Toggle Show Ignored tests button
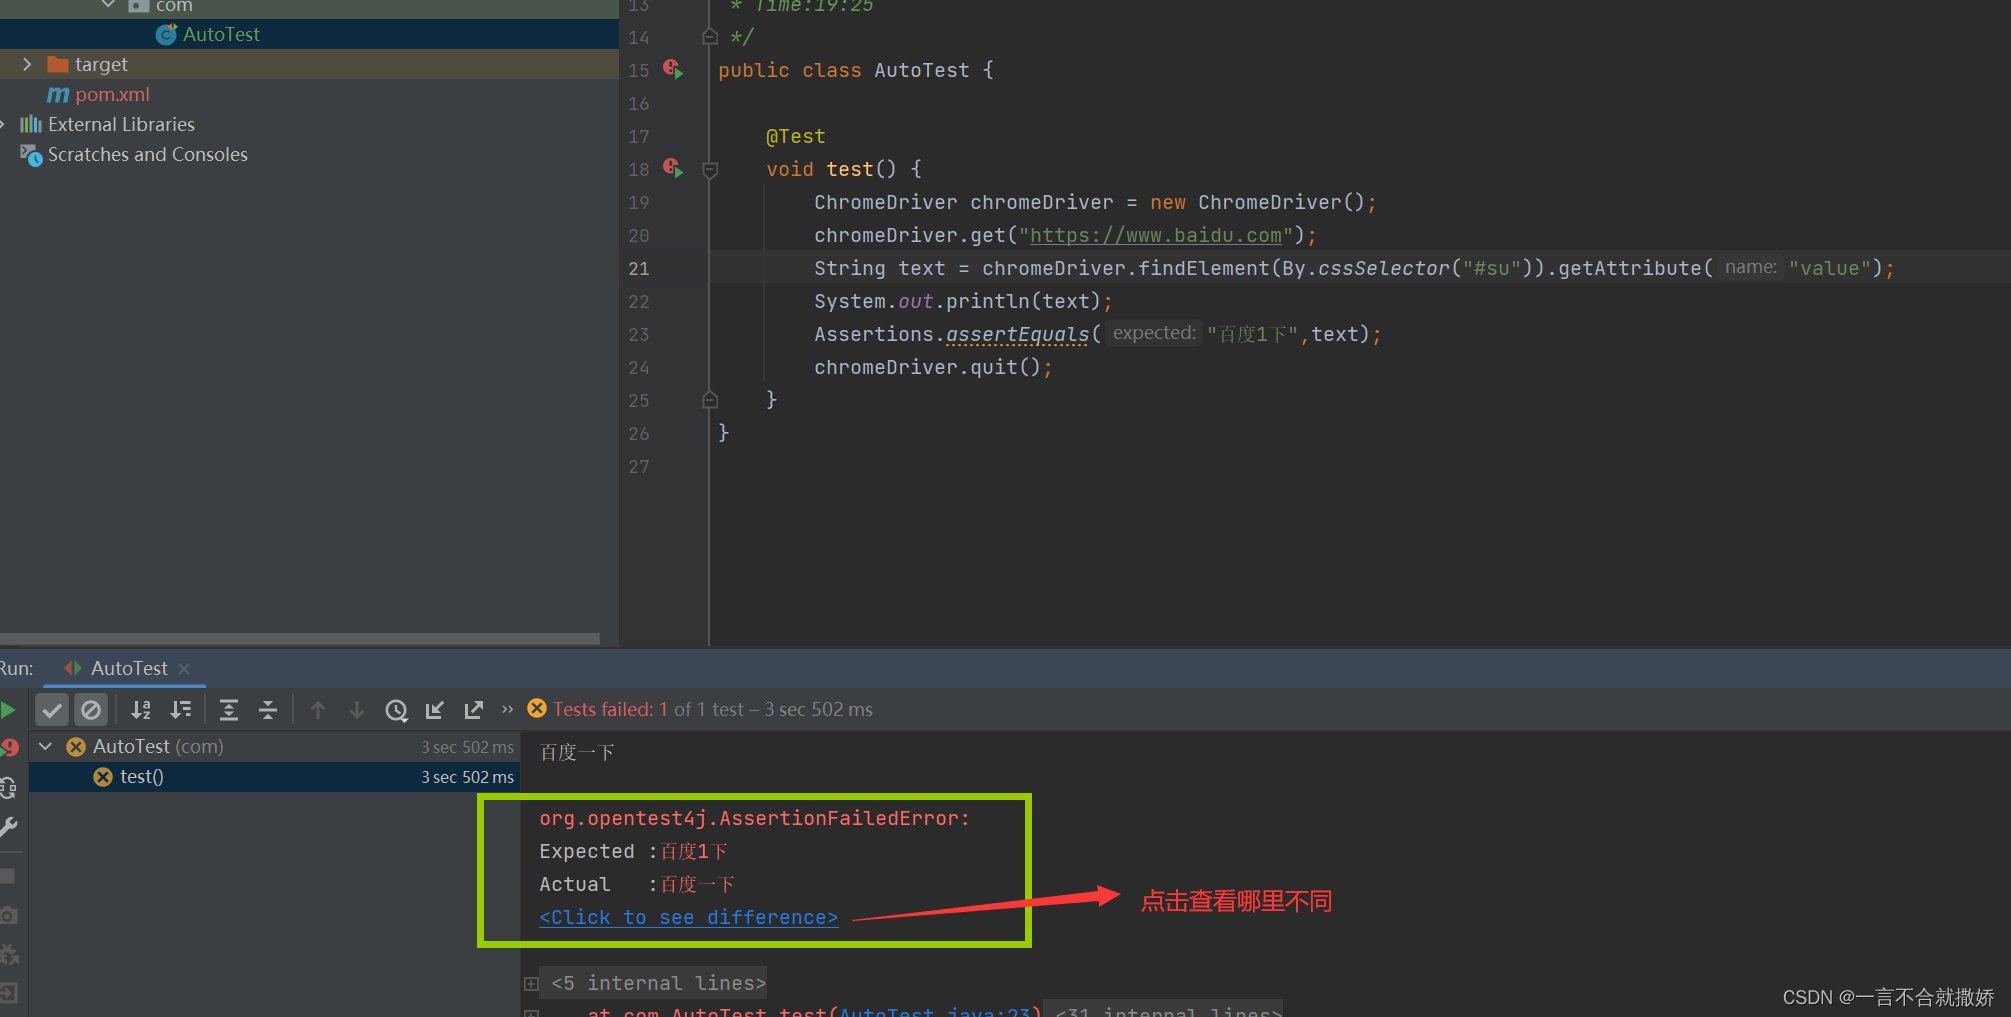 tap(91, 710)
